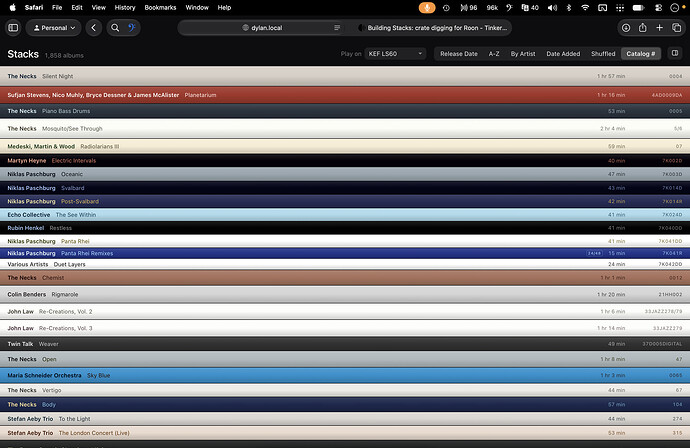Open the Window menu

click(x=197, y=7)
